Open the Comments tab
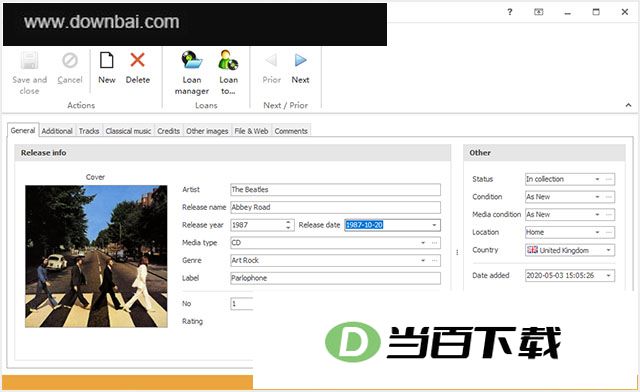 291,131
